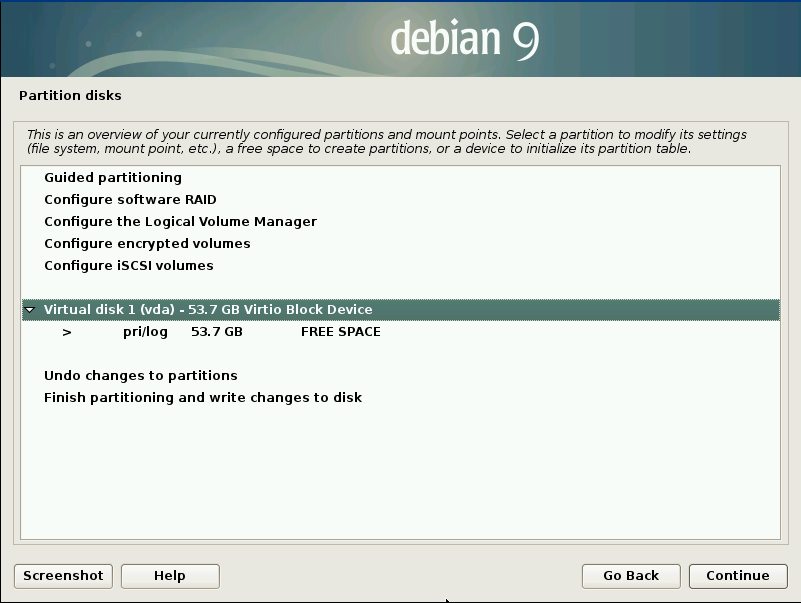Select Configure iSCSI volumes
Viewport: 801px width, 603px height.
[x=129, y=266]
